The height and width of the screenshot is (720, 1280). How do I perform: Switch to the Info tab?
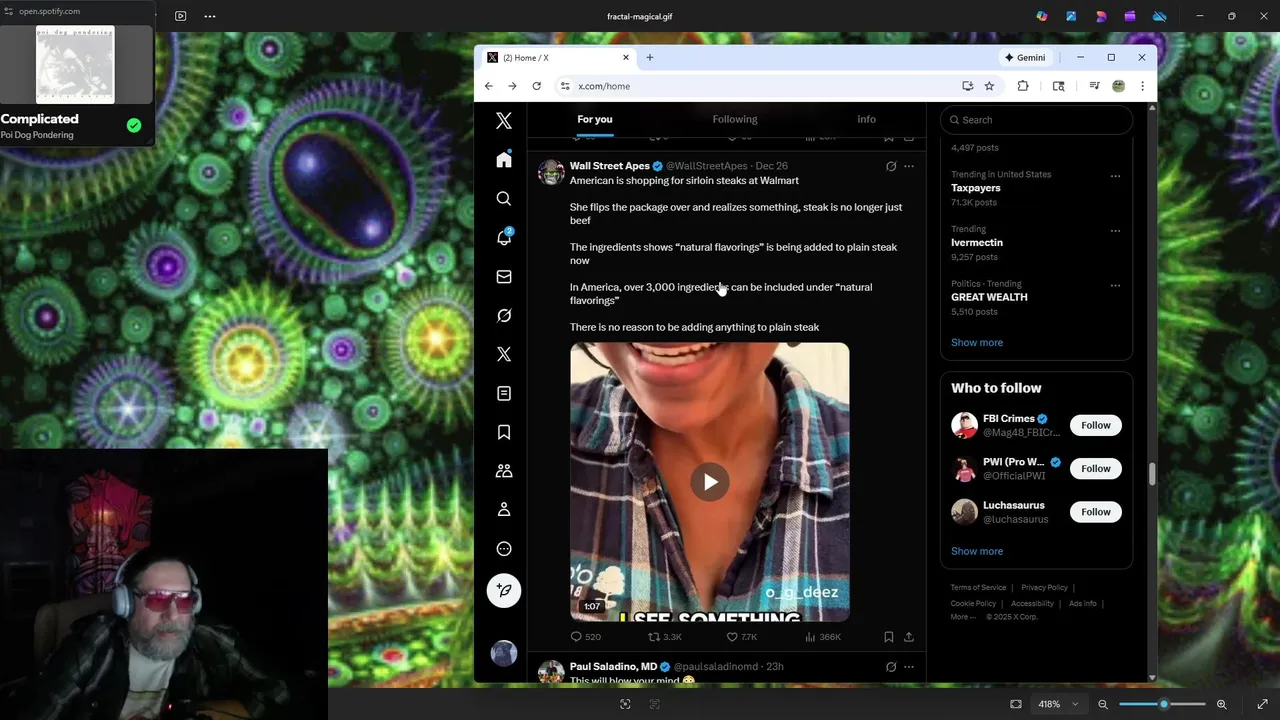click(x=866, y=119)
